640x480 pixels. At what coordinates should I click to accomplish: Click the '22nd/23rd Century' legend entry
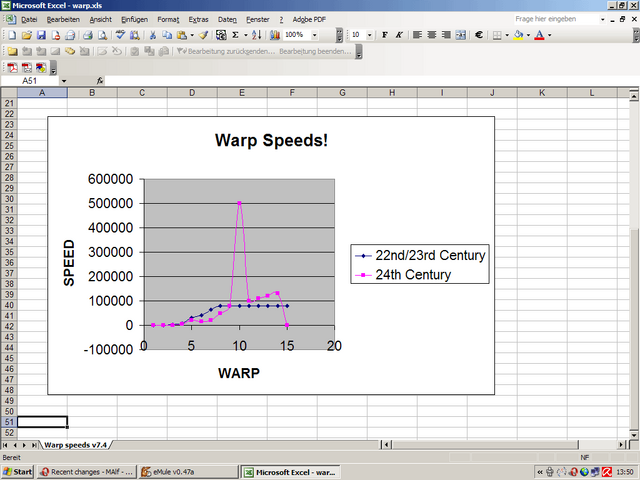pyautogui.click(x=420, y=256)
